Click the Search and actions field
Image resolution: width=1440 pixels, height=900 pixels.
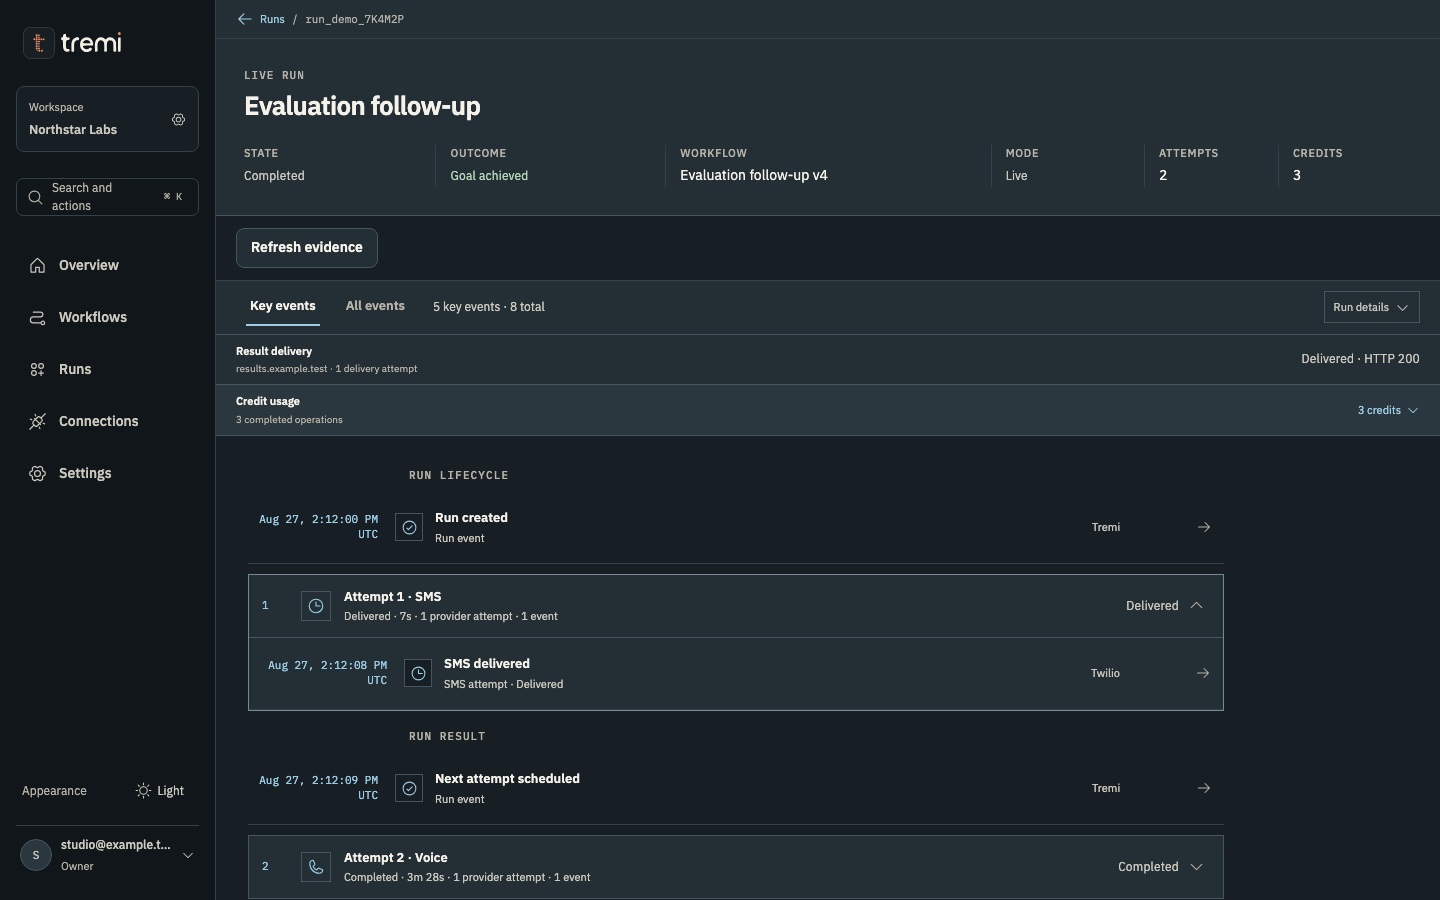tap(107, 197)
